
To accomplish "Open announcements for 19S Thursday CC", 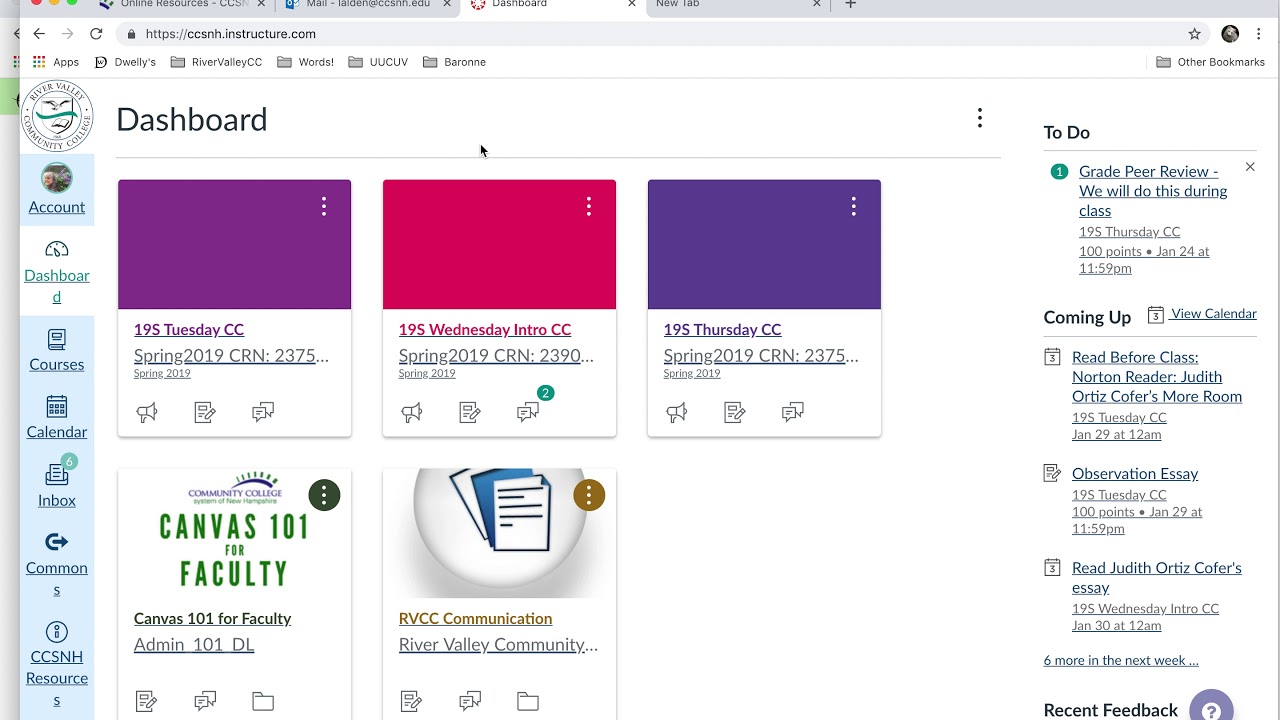I will pyautogui.click(x=677, y=412).
